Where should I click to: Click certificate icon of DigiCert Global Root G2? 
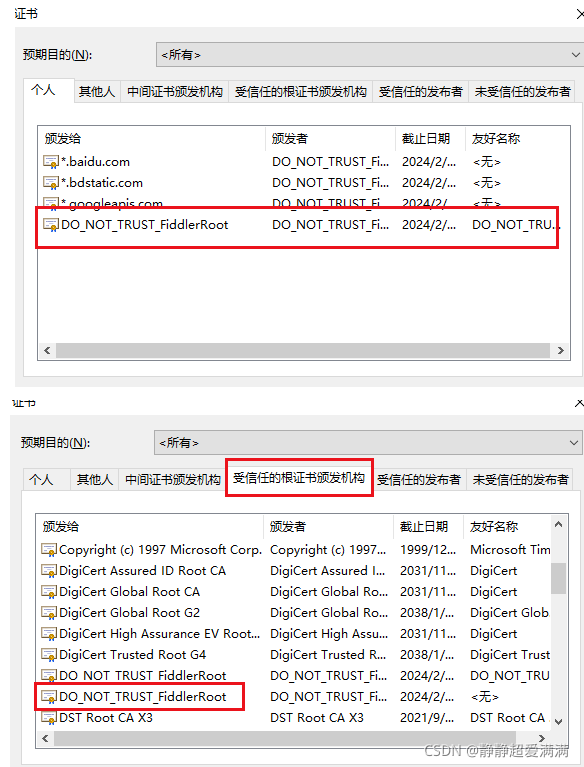tap(49, 613)
